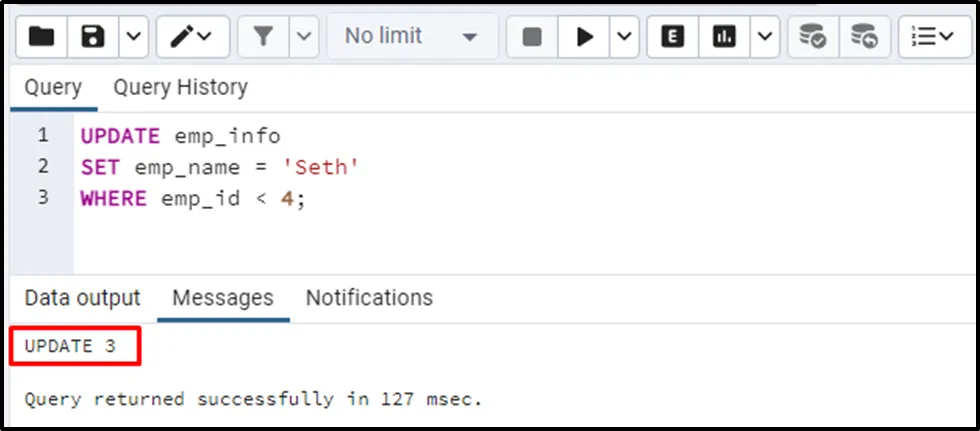Expand the filter options dropdown arrow
Viewport: 980px width, 431px height.
click(304, 37)
